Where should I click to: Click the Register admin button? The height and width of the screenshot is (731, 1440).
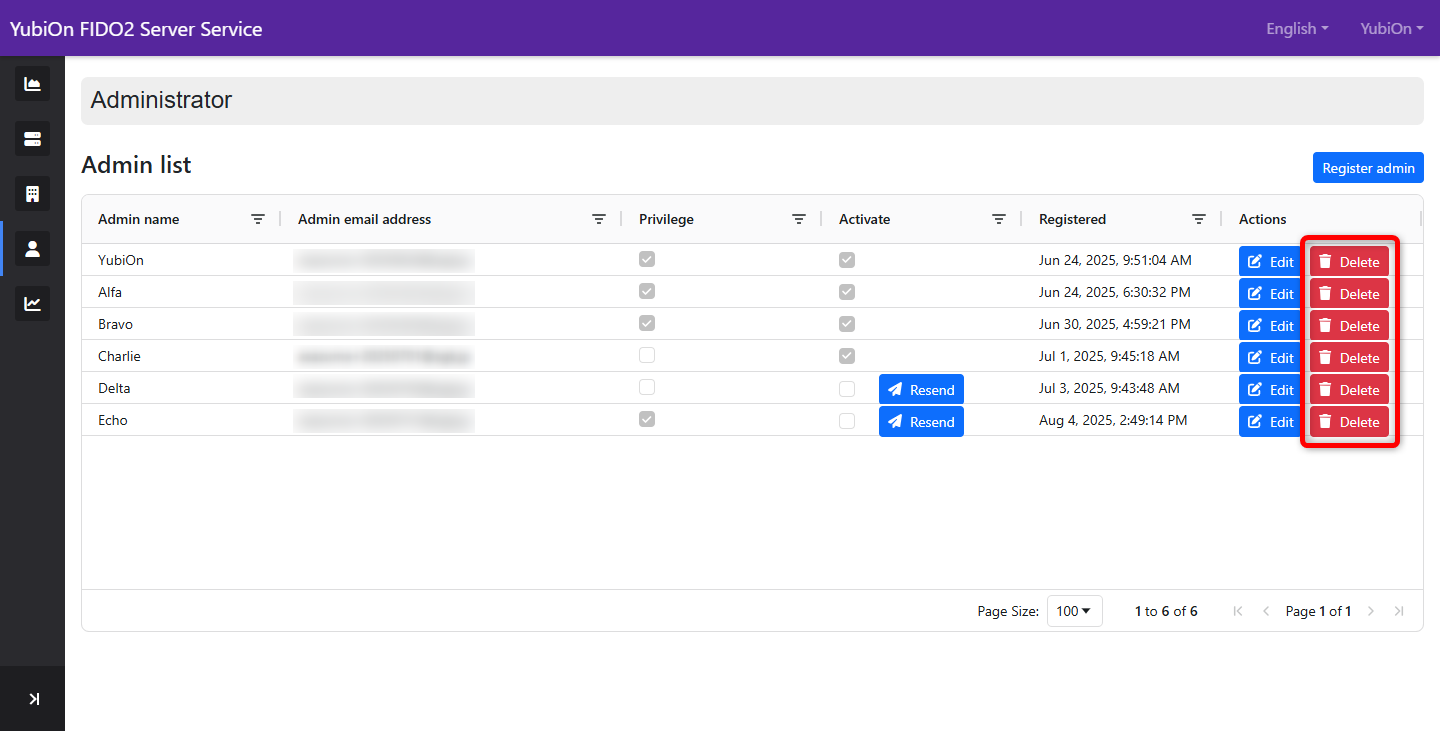(x=1368, y=168)
